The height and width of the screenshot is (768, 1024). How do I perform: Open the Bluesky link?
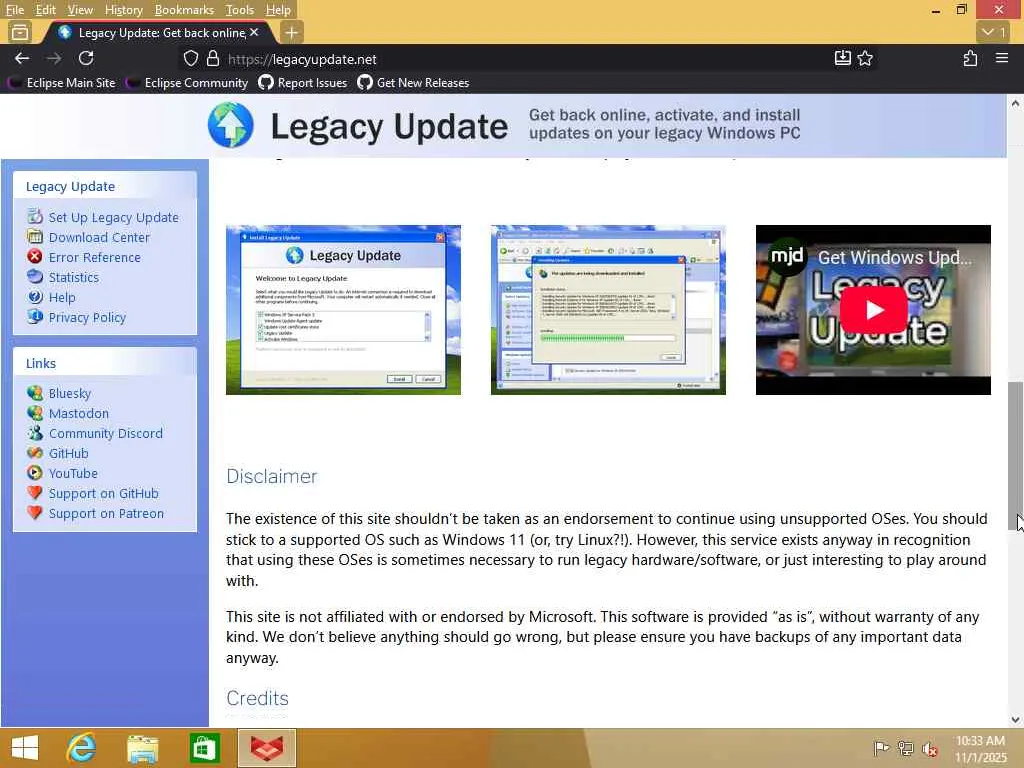70,393
